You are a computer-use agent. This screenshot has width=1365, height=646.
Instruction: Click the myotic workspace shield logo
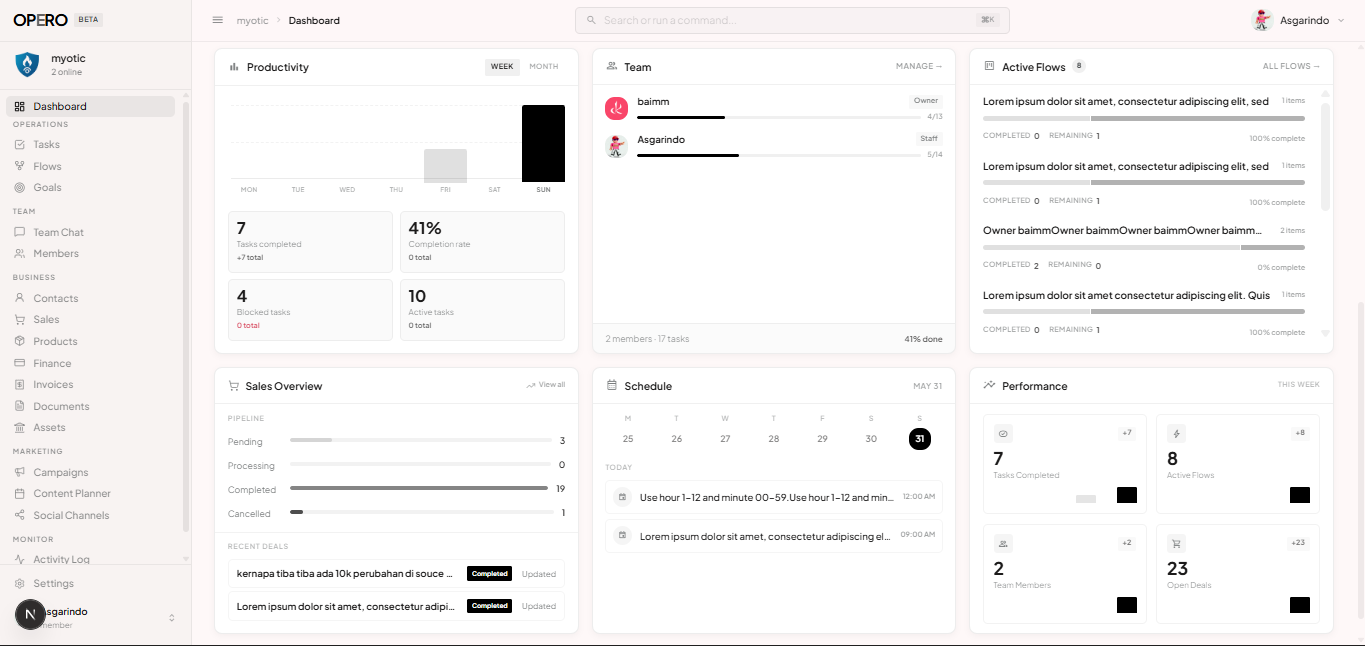click(27, 65)
